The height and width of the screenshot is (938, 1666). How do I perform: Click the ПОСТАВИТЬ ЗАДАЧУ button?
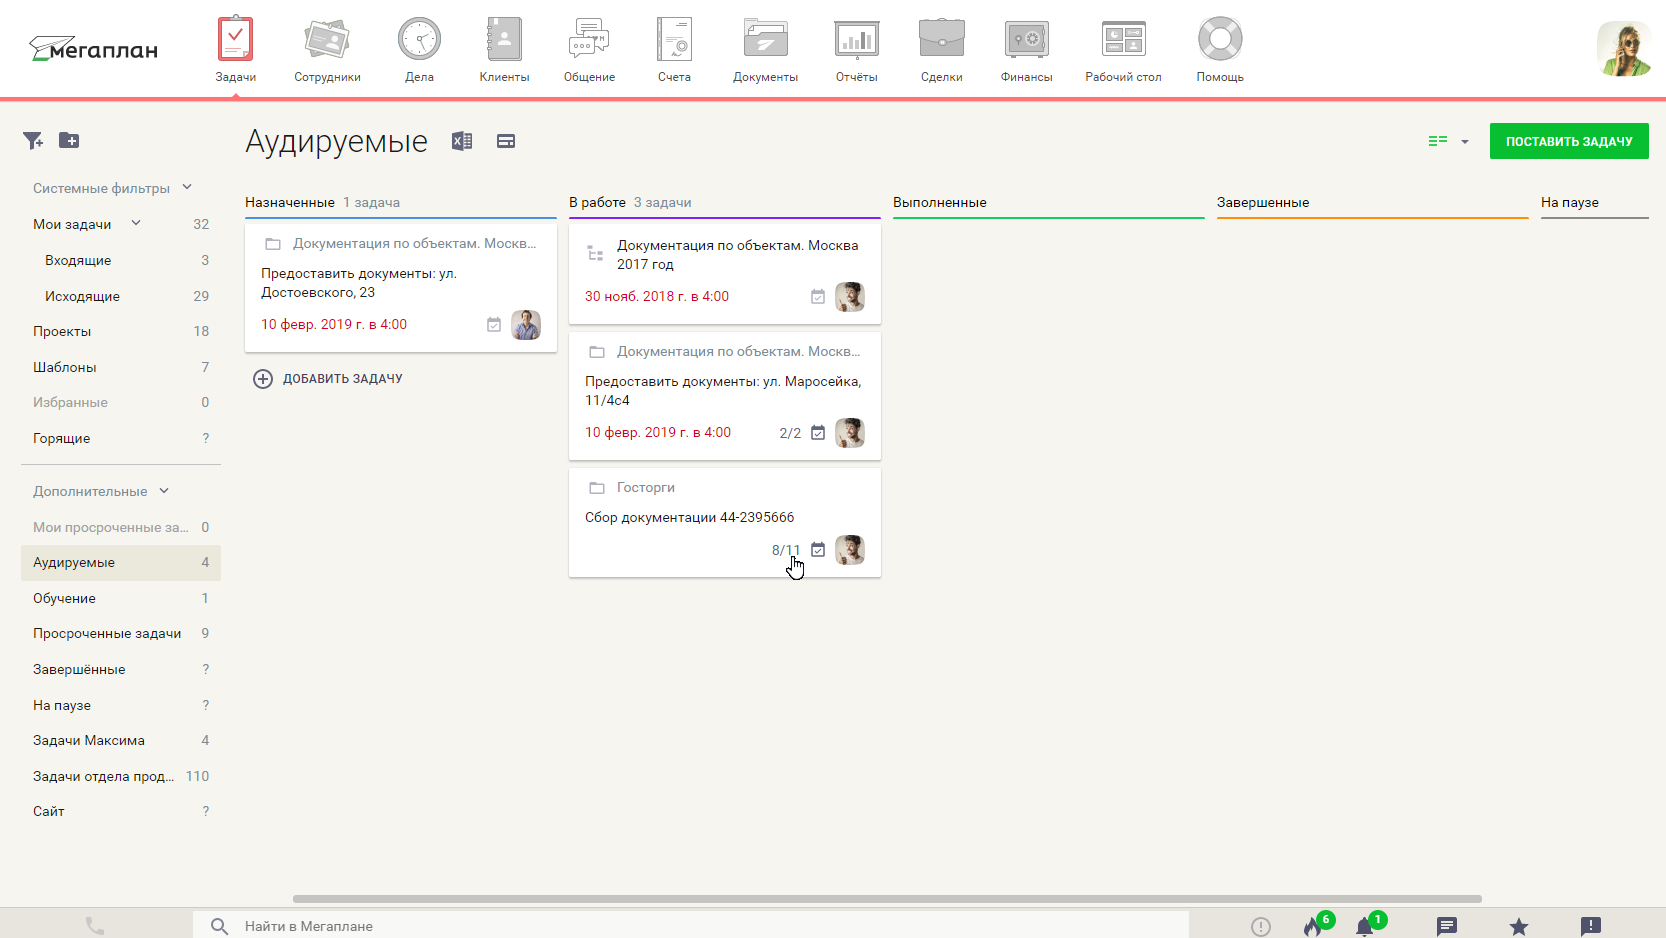1569,141
